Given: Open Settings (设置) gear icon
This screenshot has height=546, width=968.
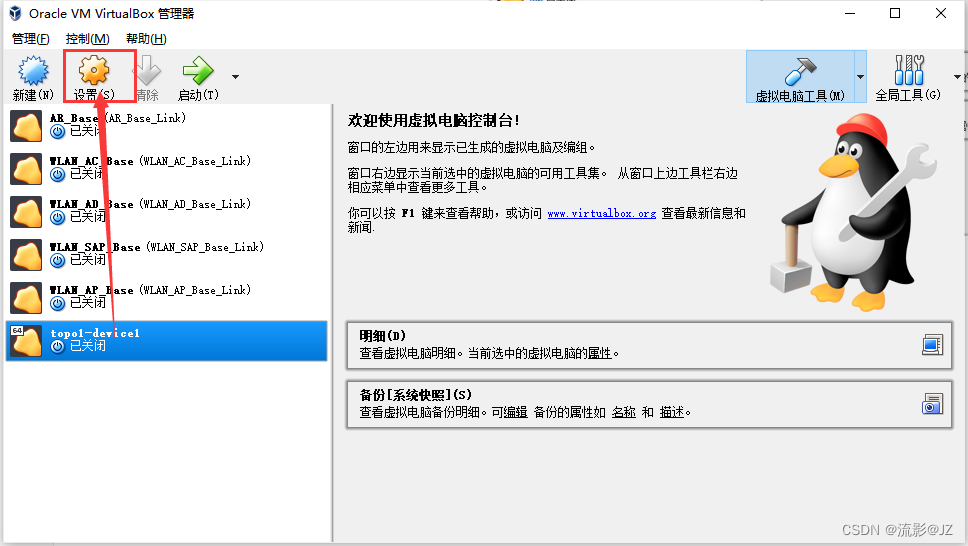Looking at the screenshot, I should click(x=94, y=70).
